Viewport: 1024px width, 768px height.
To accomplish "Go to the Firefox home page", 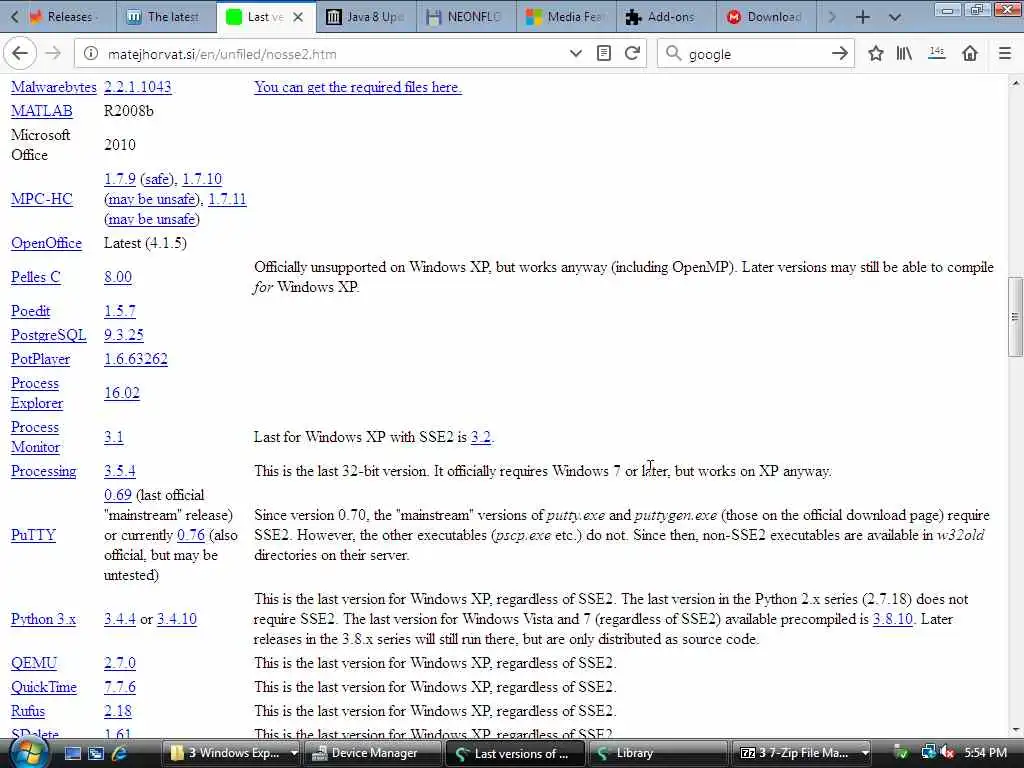I will [970, 54].
